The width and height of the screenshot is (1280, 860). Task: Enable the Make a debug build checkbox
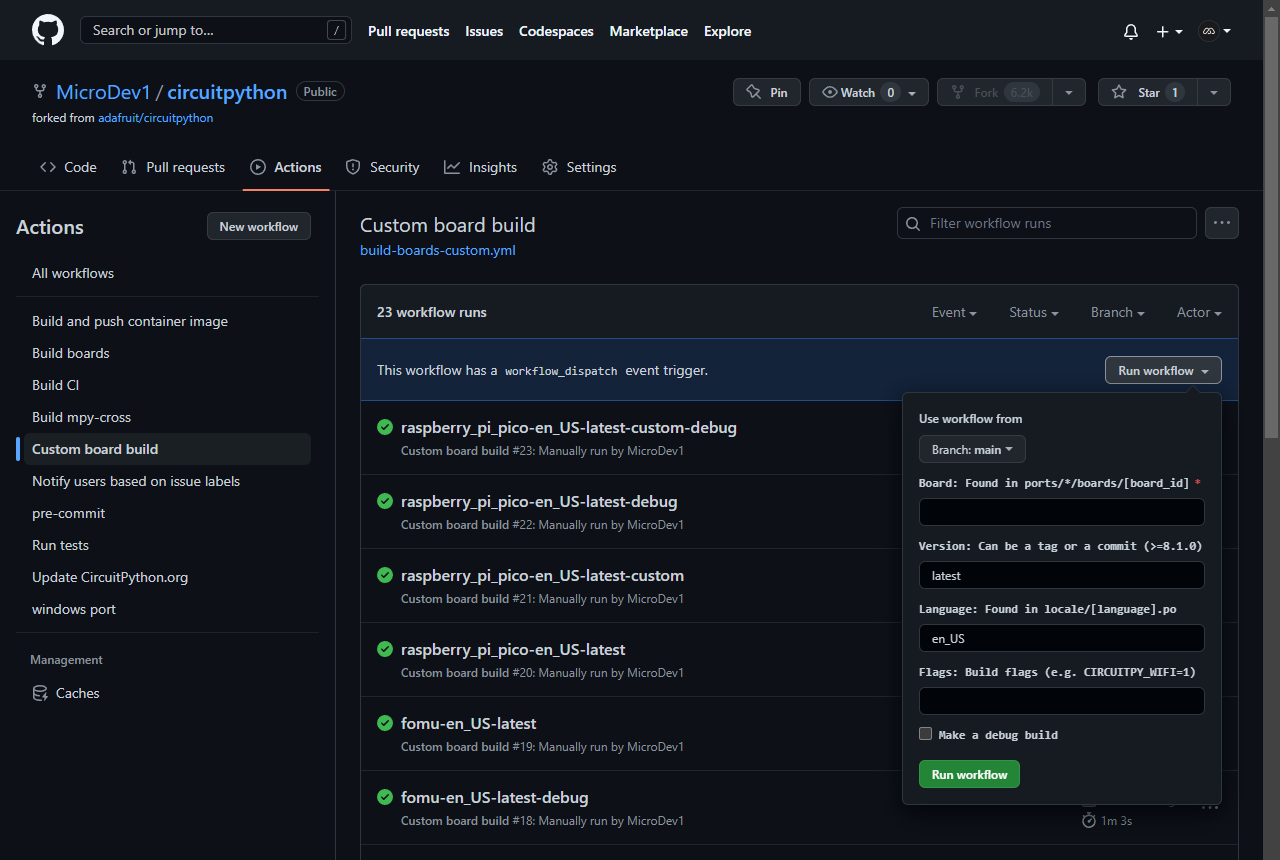(x=926, y=734)
